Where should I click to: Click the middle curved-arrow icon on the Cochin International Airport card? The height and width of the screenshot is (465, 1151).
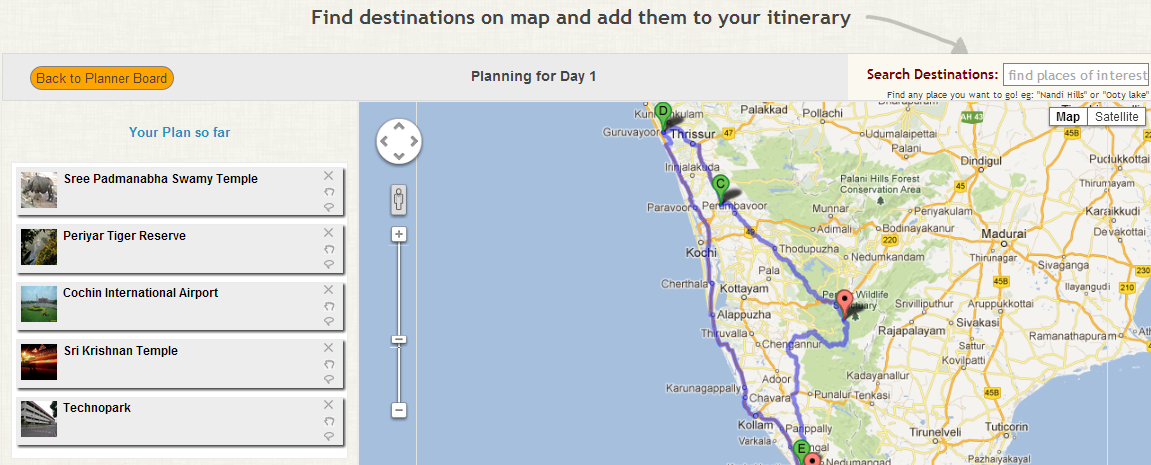329,306
